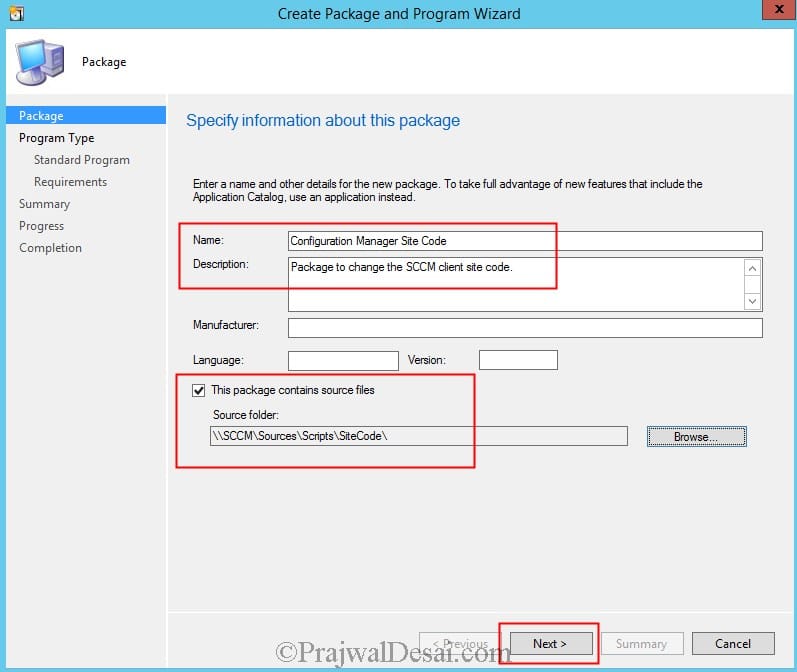The height and width of the screenshot is (672, 797).
Task: Open the Standard Program step
Action: pos(82,160)
